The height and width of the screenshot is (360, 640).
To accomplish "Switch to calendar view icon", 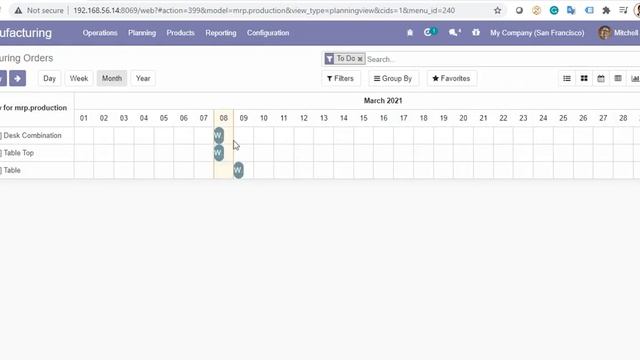I will (x=601, y=78).
